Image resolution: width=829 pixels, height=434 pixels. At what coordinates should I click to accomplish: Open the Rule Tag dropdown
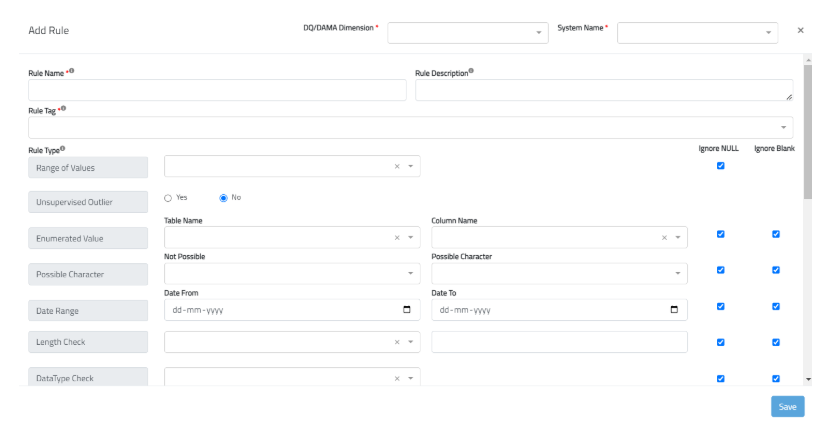[x=411, y=128]
